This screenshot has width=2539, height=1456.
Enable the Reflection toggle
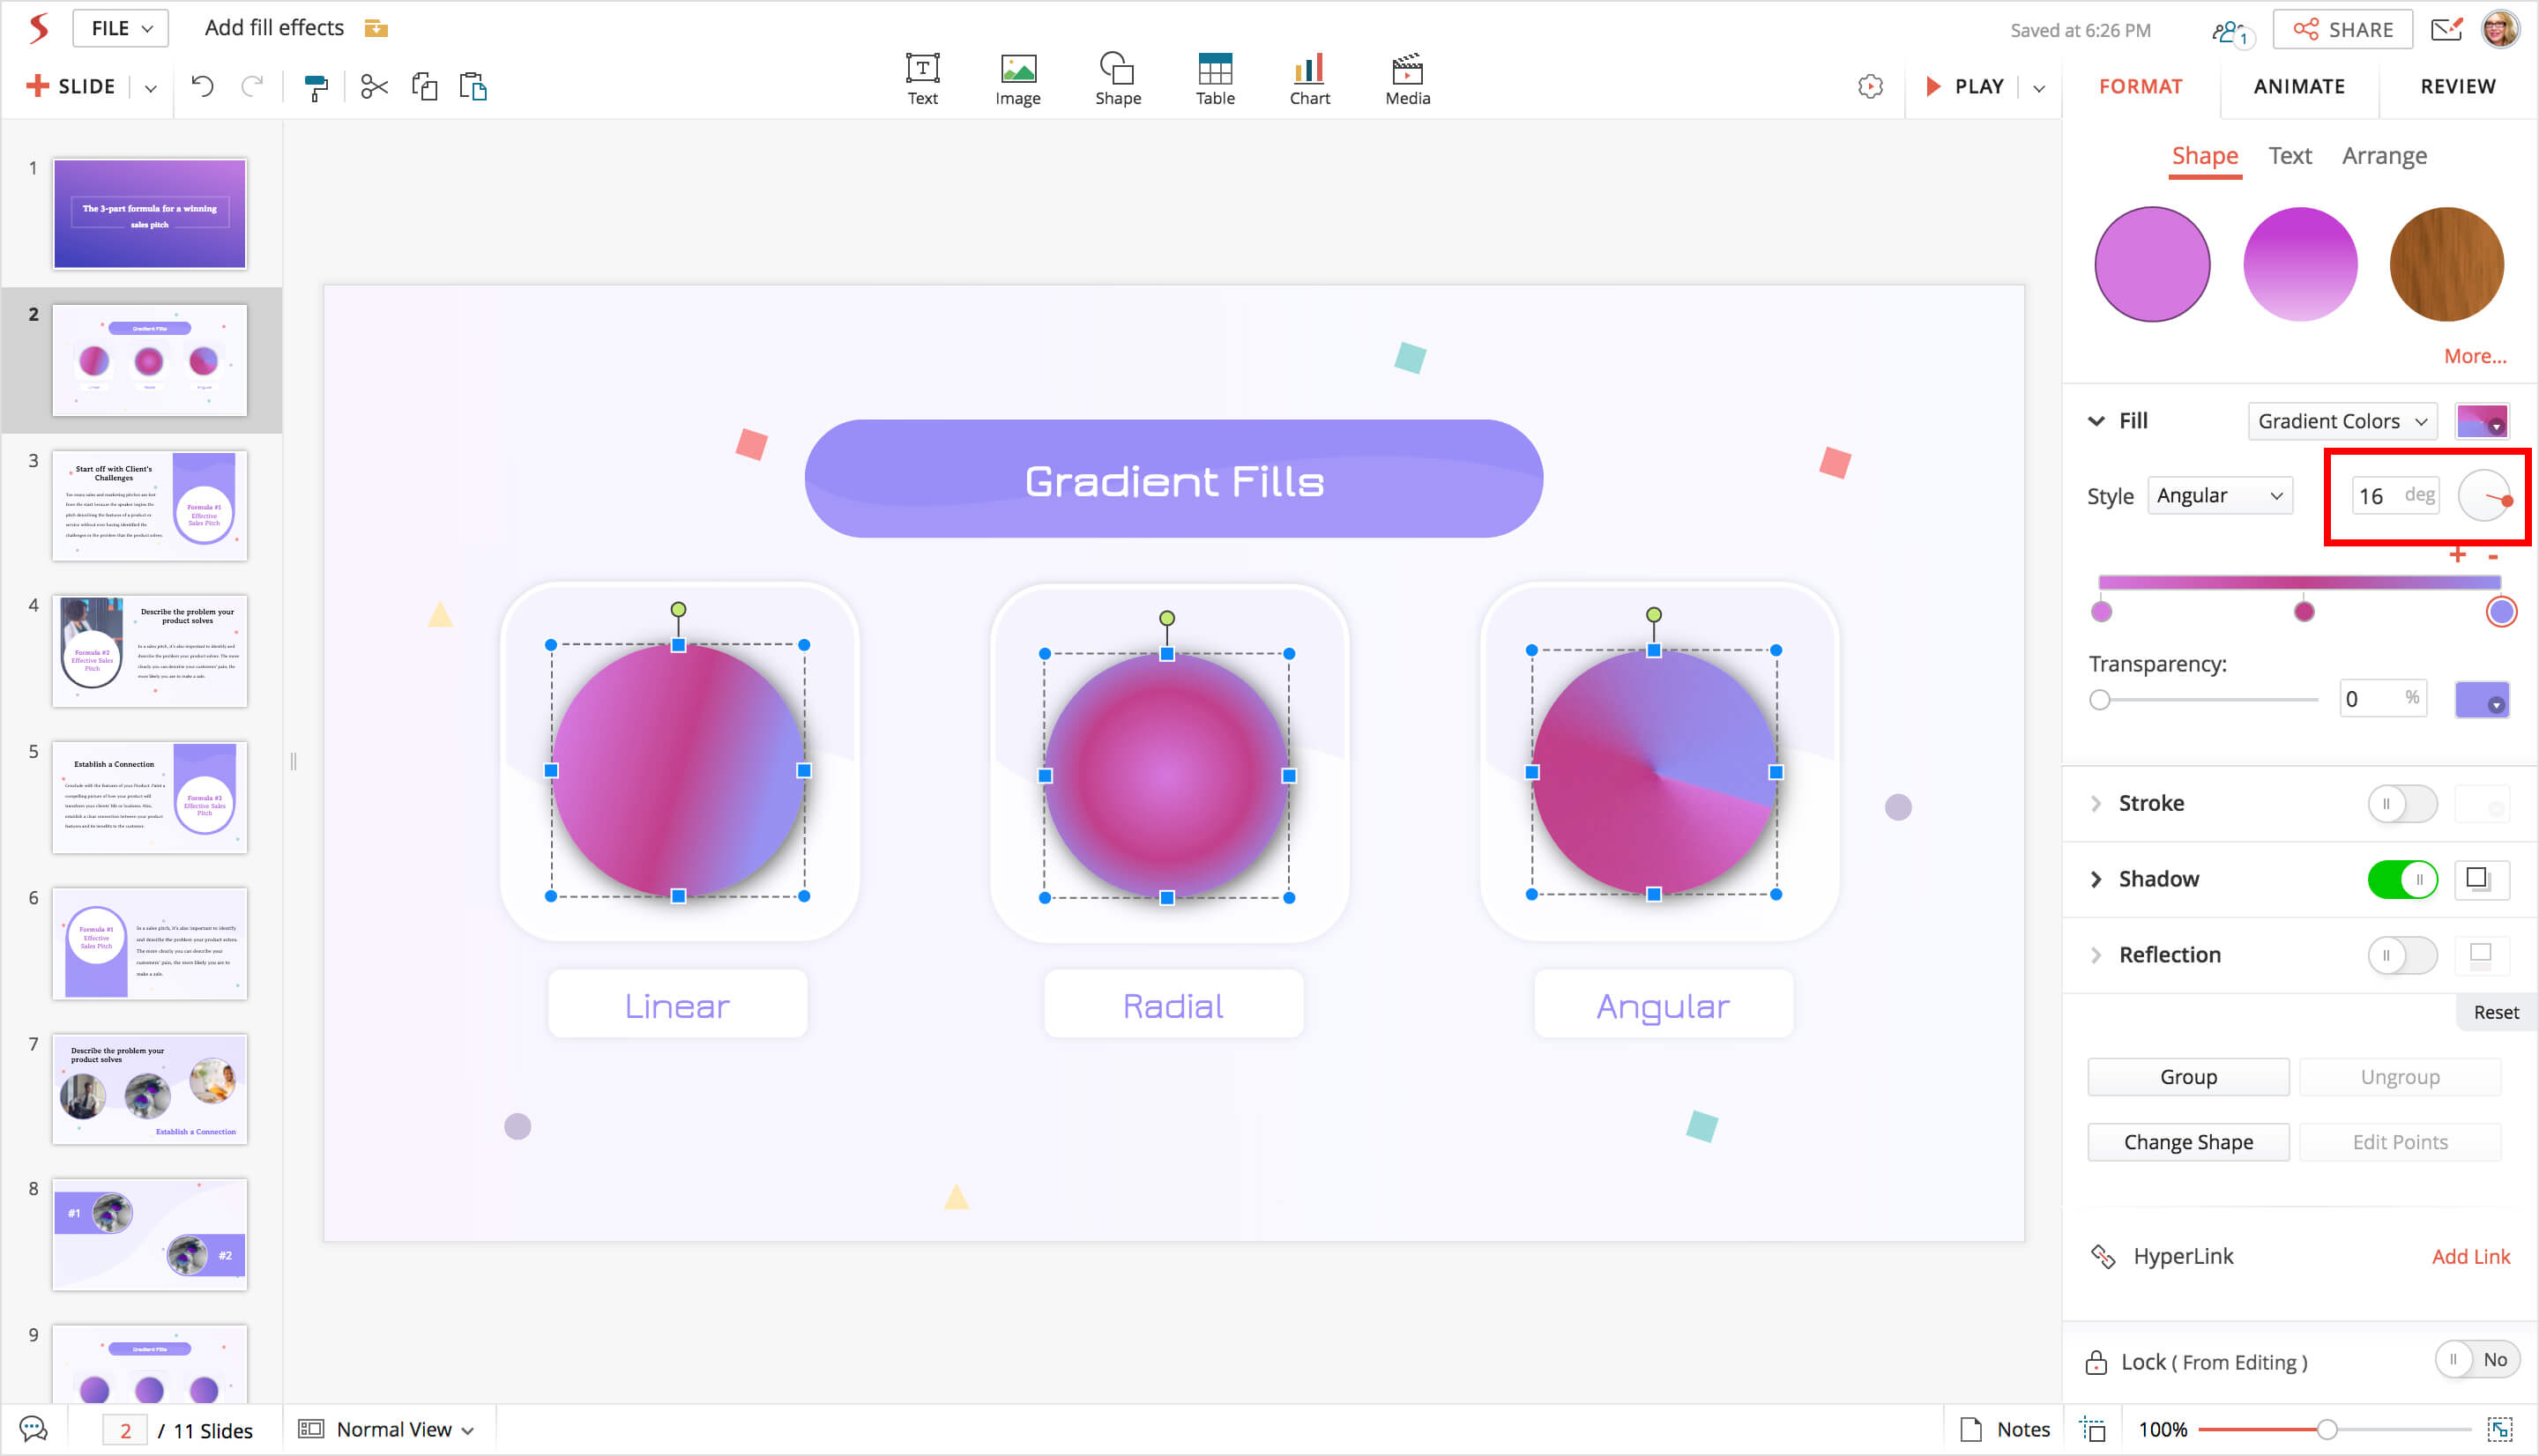click(2401, 955)
